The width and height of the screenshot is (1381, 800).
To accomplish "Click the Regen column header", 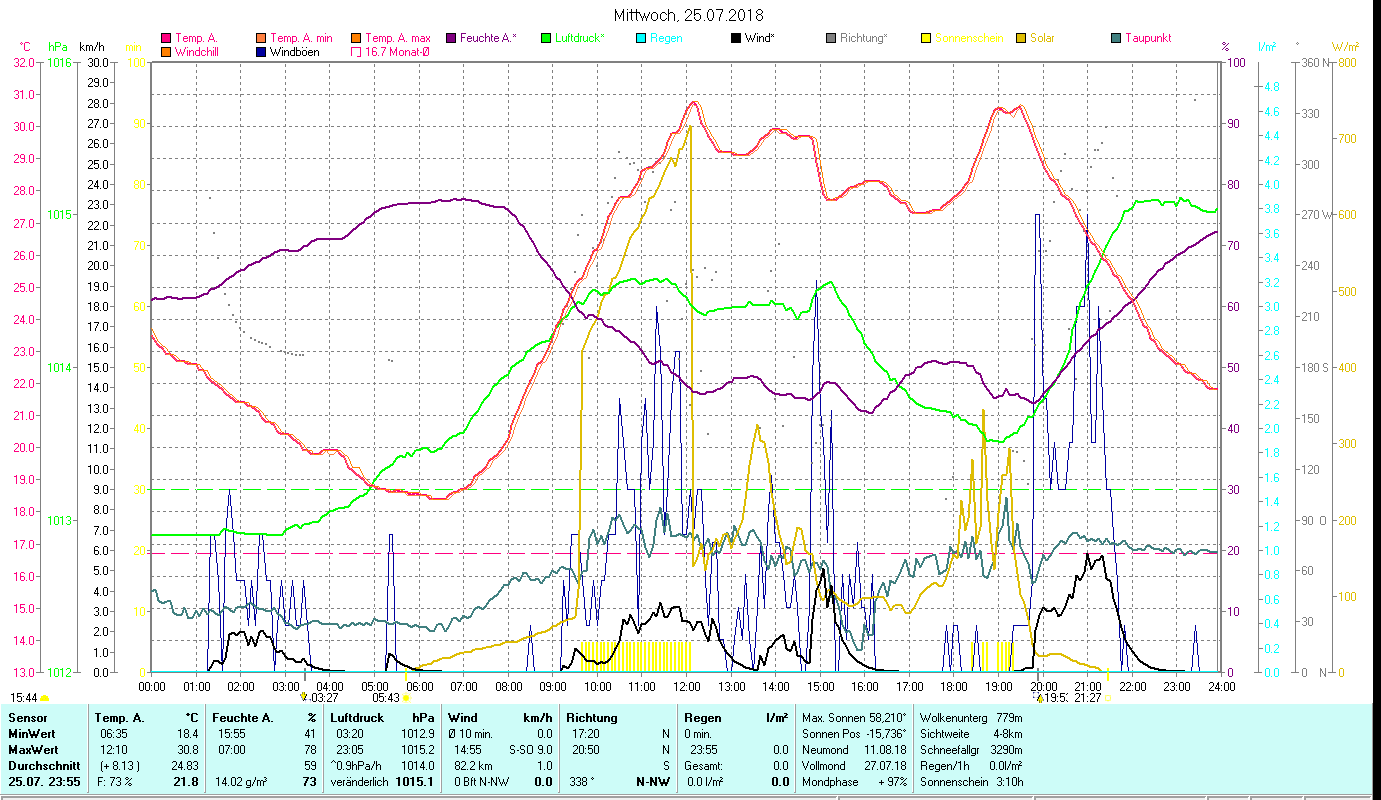I will (703, 718).
